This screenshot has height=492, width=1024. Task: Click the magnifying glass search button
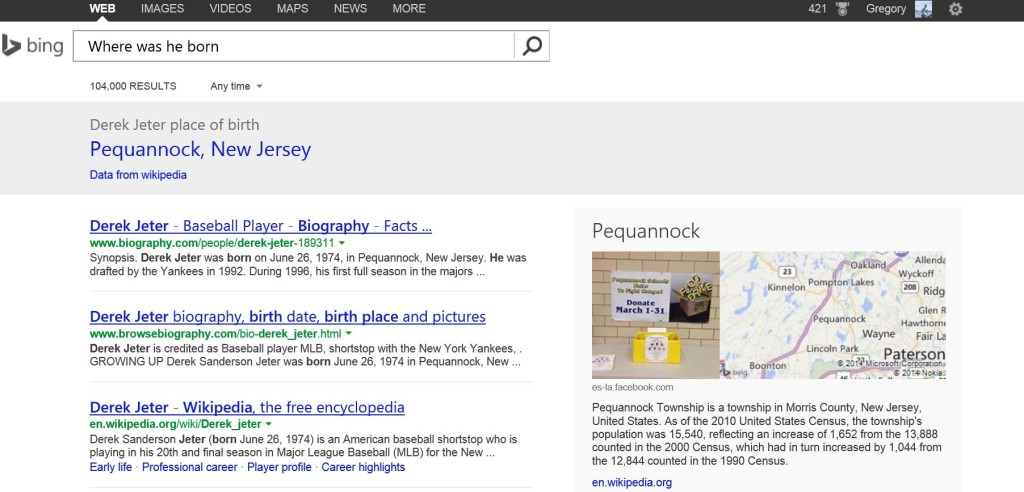(532, 46)
